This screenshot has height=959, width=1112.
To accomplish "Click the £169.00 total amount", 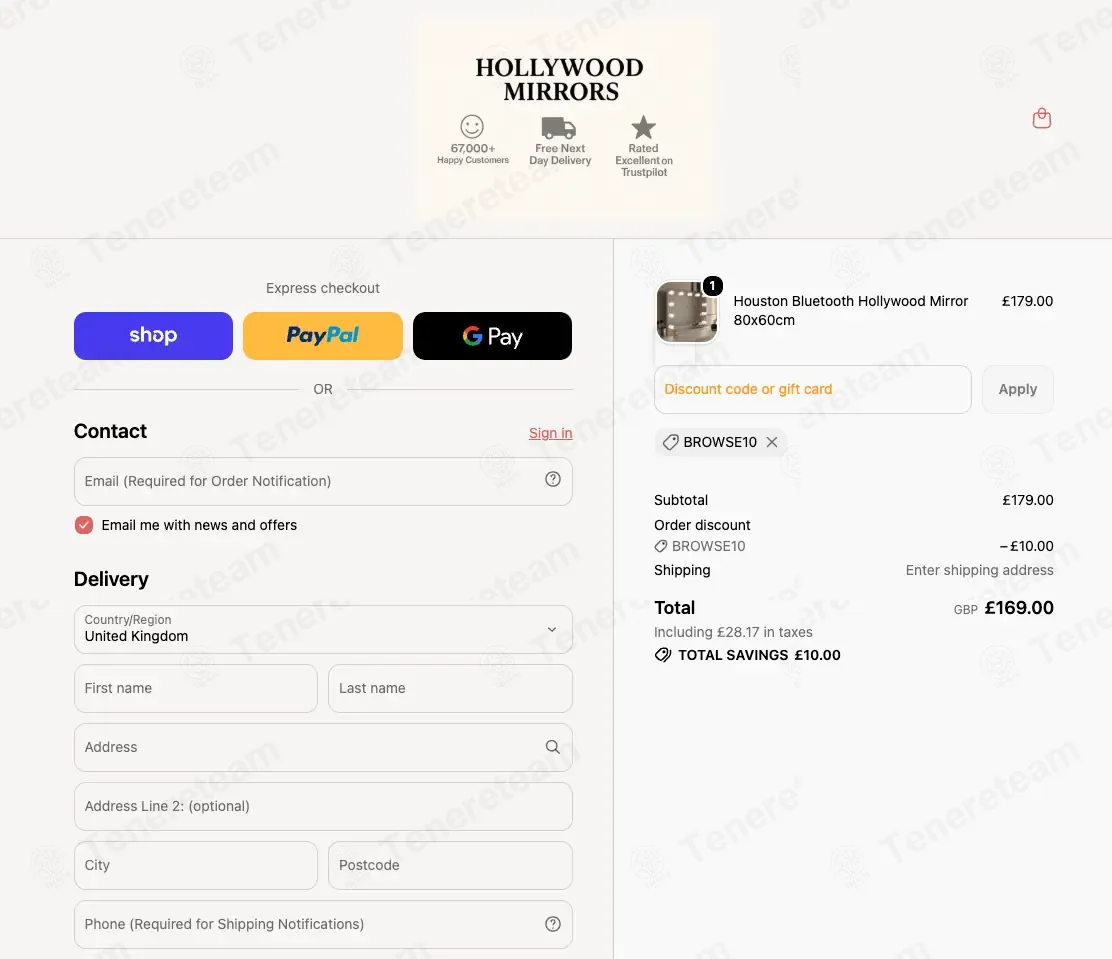I will (1018, 608).
